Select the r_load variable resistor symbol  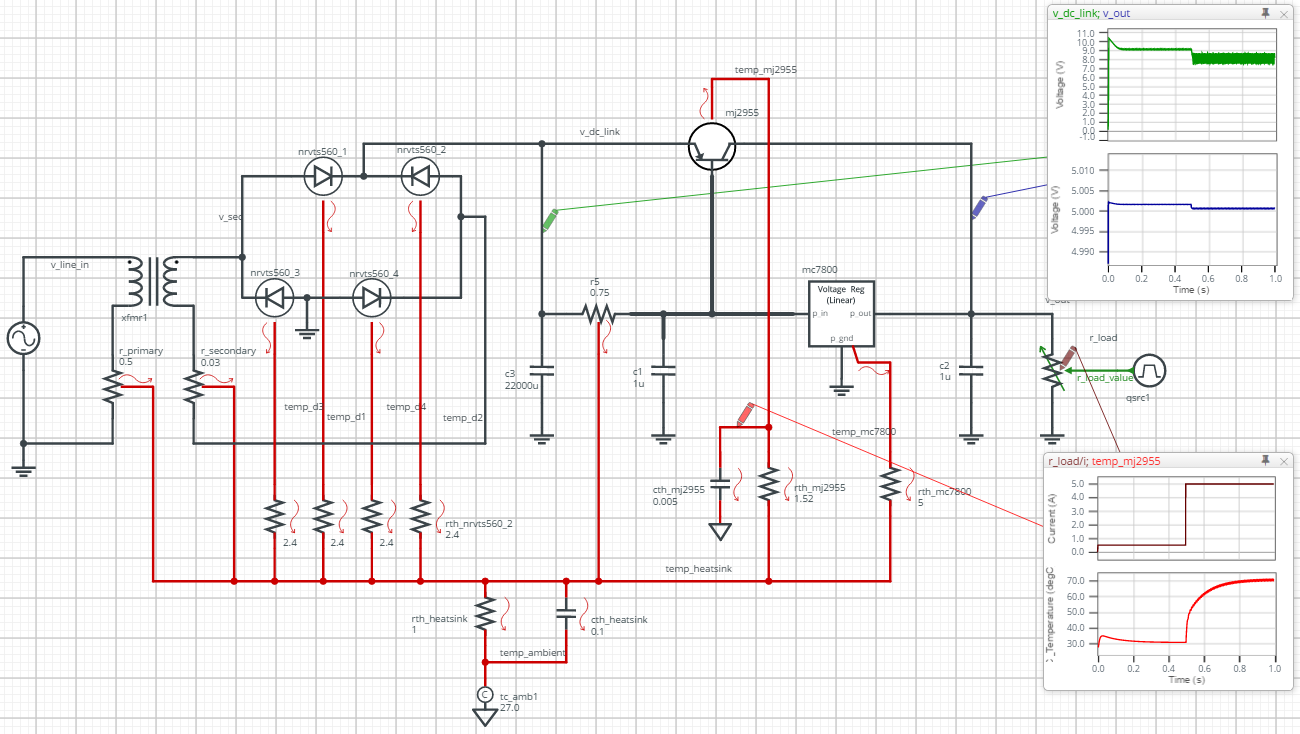pyautogui.click(x=1050, y=369)
